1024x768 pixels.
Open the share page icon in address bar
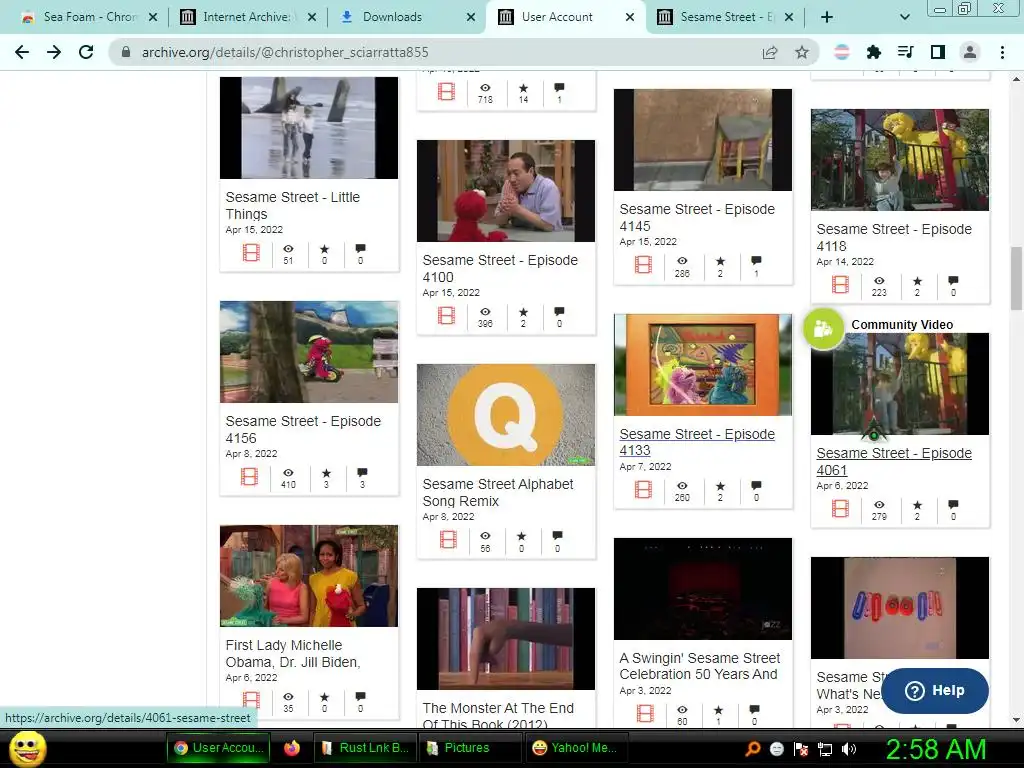[x=770, y=52]
